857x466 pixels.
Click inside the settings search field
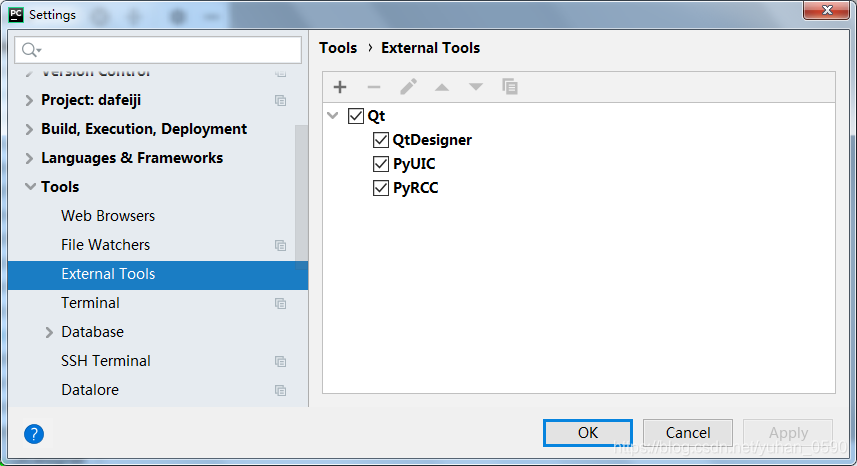158,50
